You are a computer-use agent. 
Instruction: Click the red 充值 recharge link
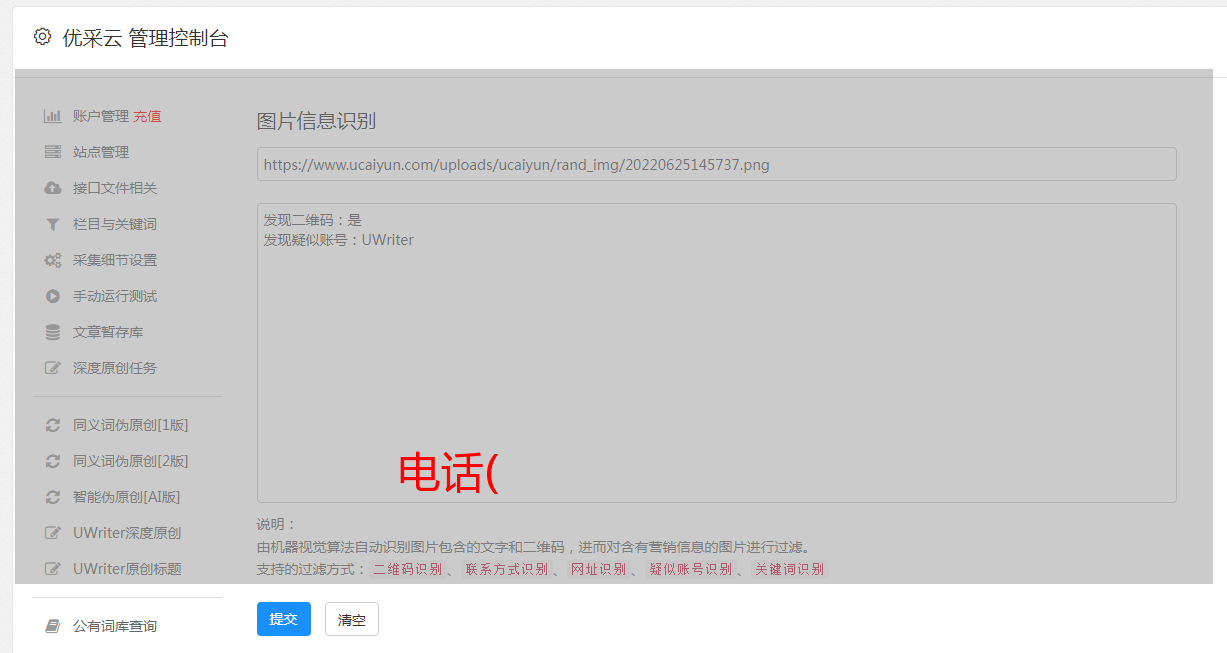tap(147, 116)
